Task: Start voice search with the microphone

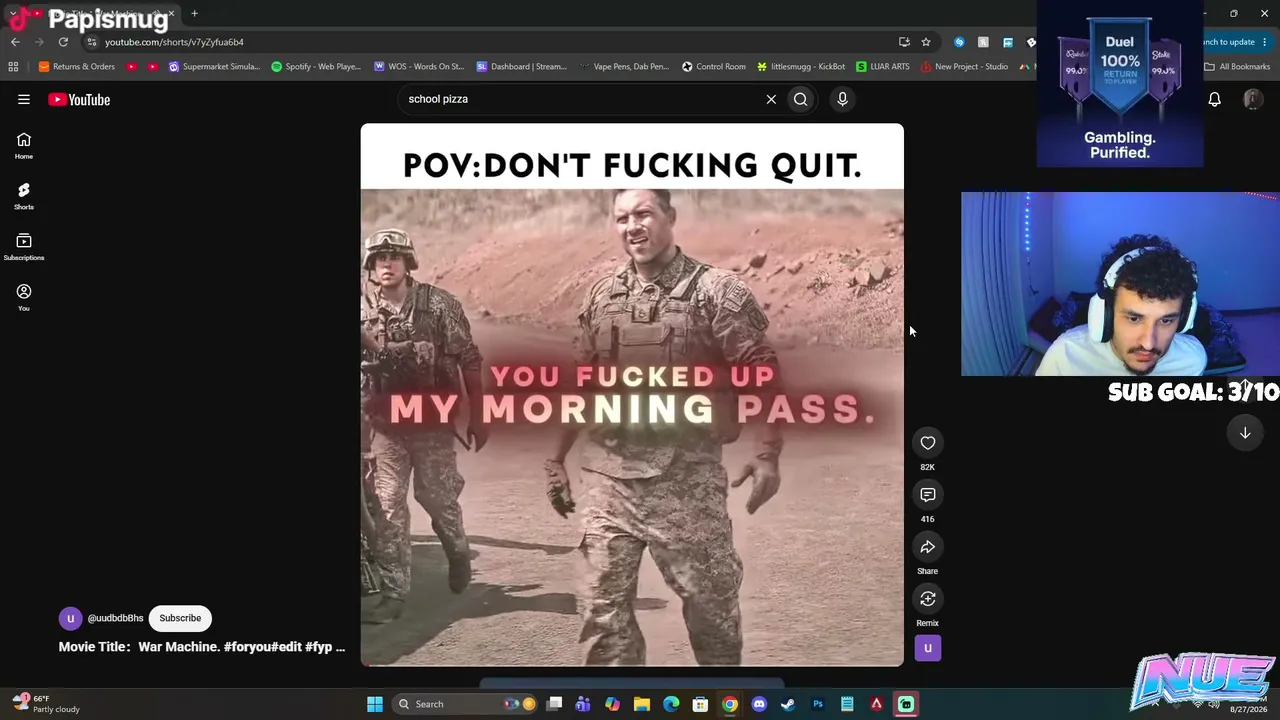Action: [842, 99]
